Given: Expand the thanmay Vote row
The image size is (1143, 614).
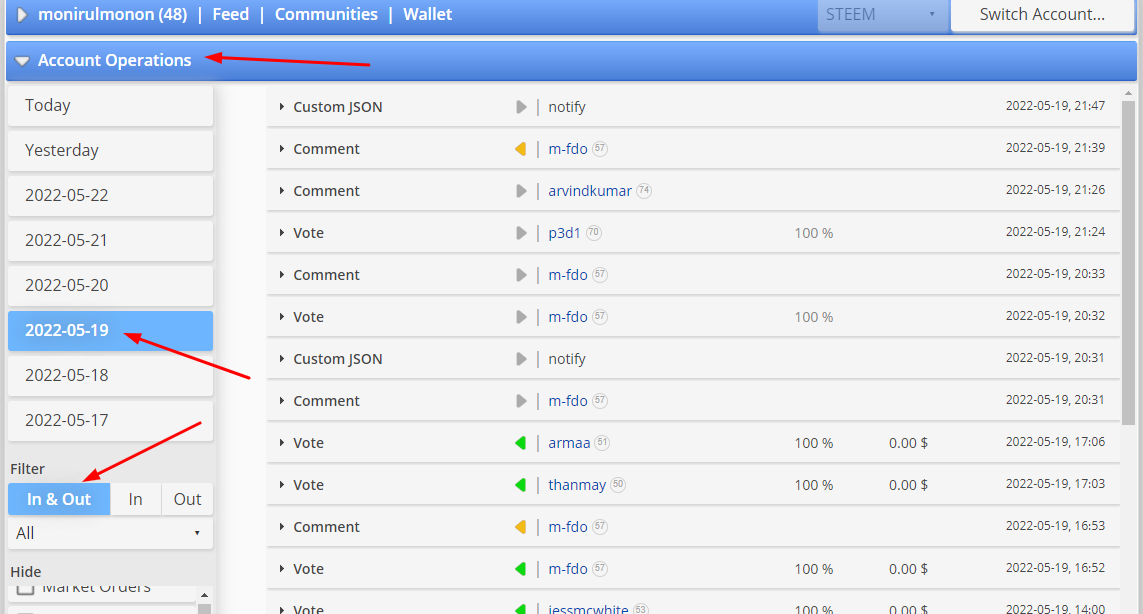Looking at the screenshot, I should tap(281, 485).
